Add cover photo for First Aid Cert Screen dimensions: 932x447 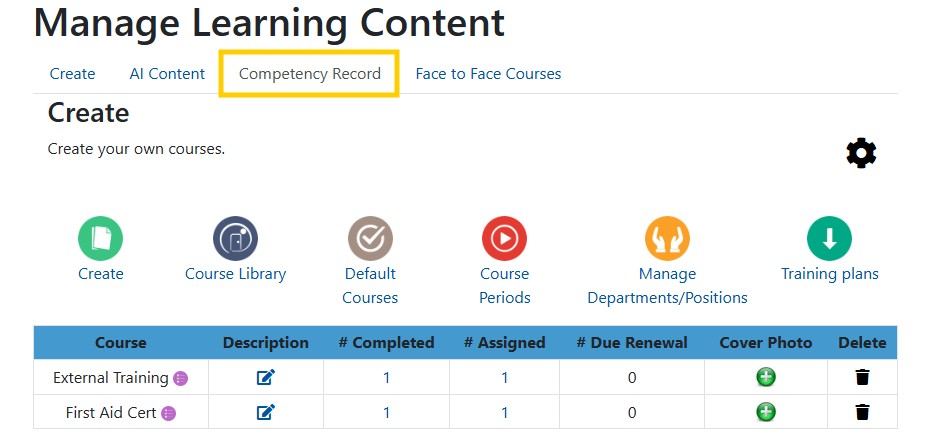pyautogui.click(x=766, y=412)
